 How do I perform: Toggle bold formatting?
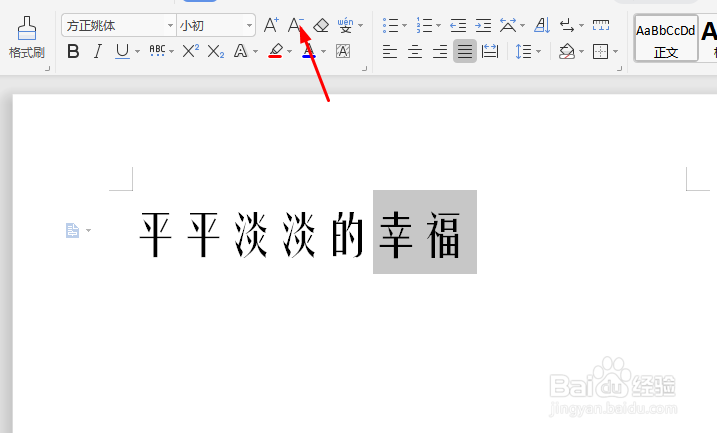[73, 51]
